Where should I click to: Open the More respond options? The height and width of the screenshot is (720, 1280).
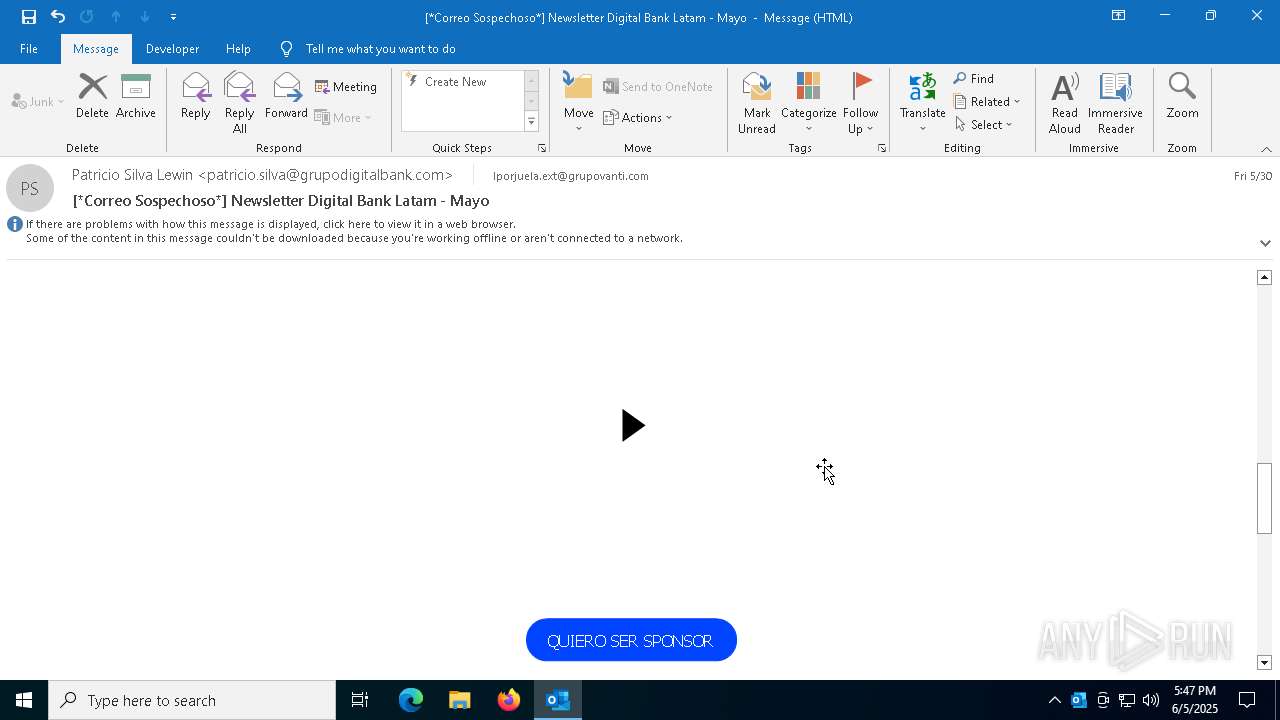coord(343,117)
